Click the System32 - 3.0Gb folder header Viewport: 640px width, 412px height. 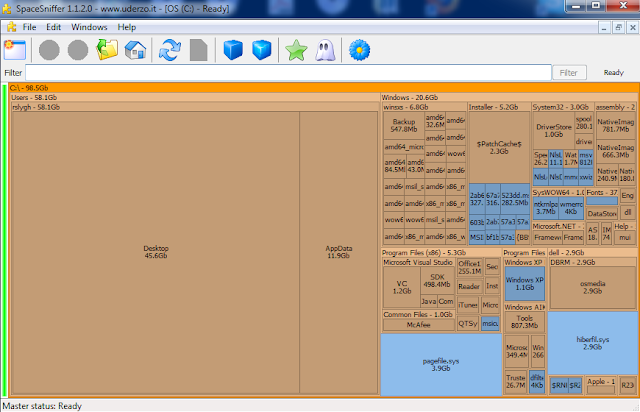click(x=563, y=107)
